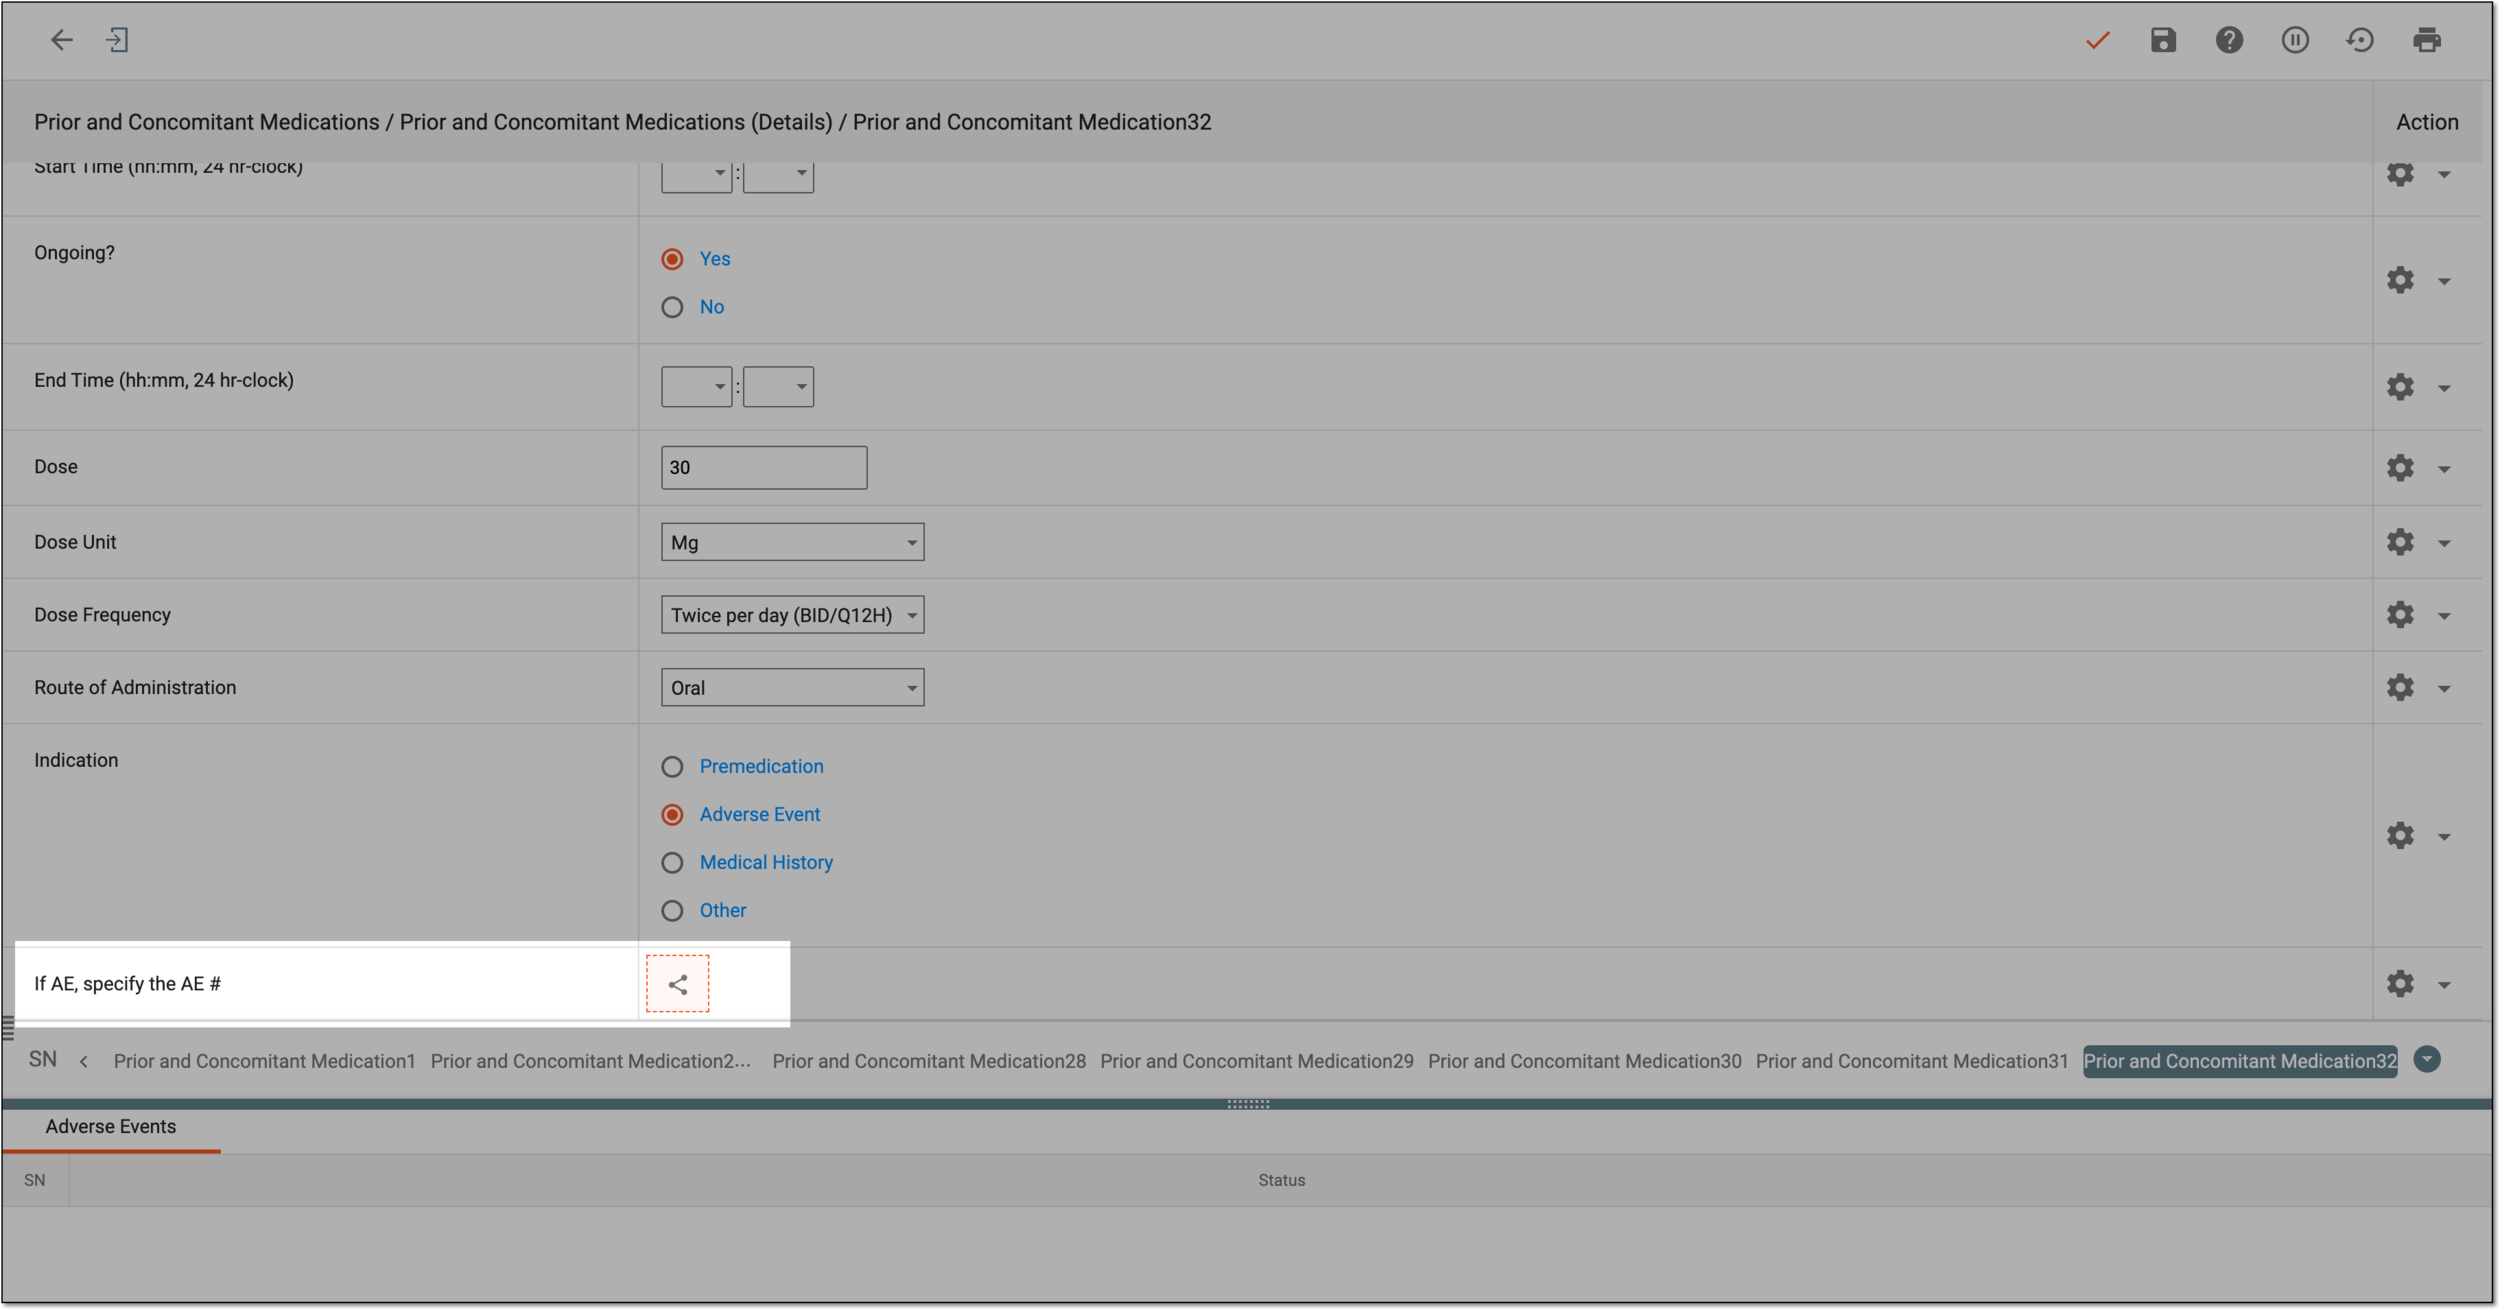Viewport: 2500px width, 1310px height.
Task: Select Other radio for Indication
Action: tap(672, 911)
